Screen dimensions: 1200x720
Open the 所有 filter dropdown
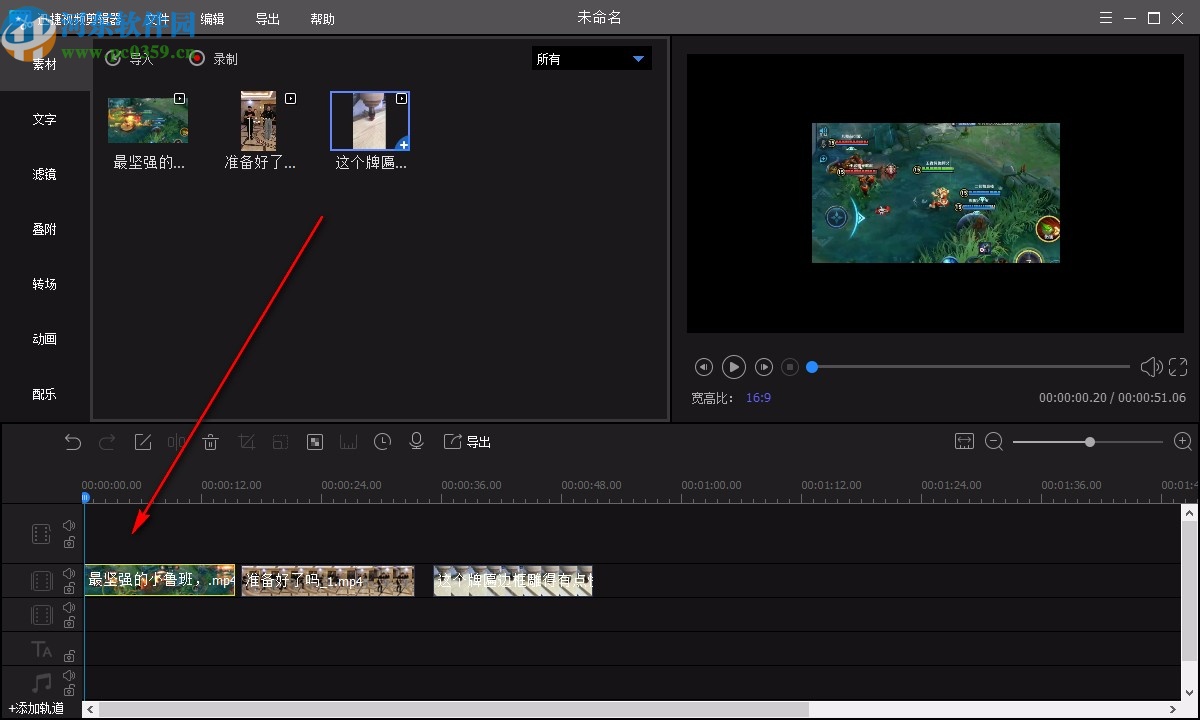point(590,58)
